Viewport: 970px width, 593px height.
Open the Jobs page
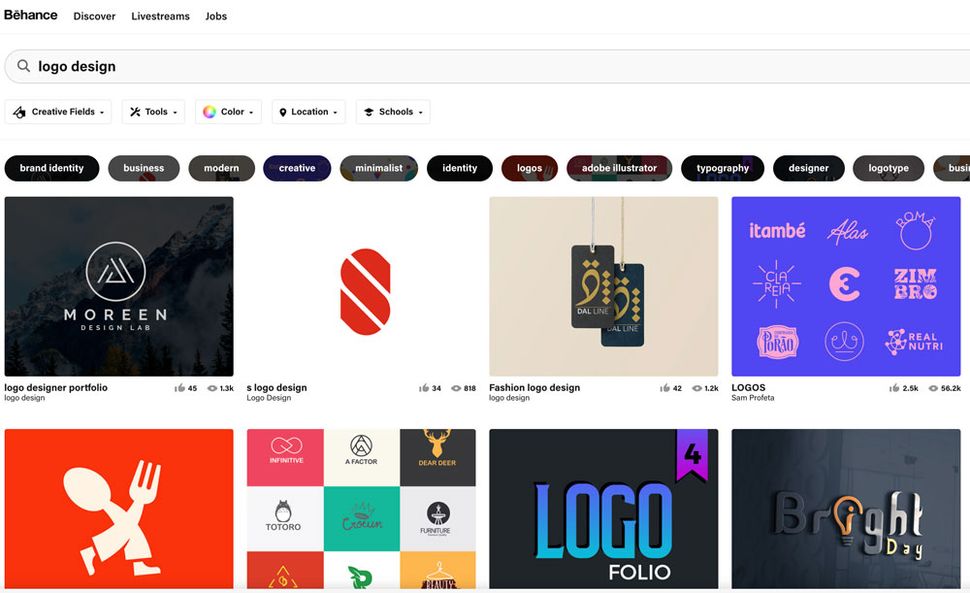(x=216, y=16)
